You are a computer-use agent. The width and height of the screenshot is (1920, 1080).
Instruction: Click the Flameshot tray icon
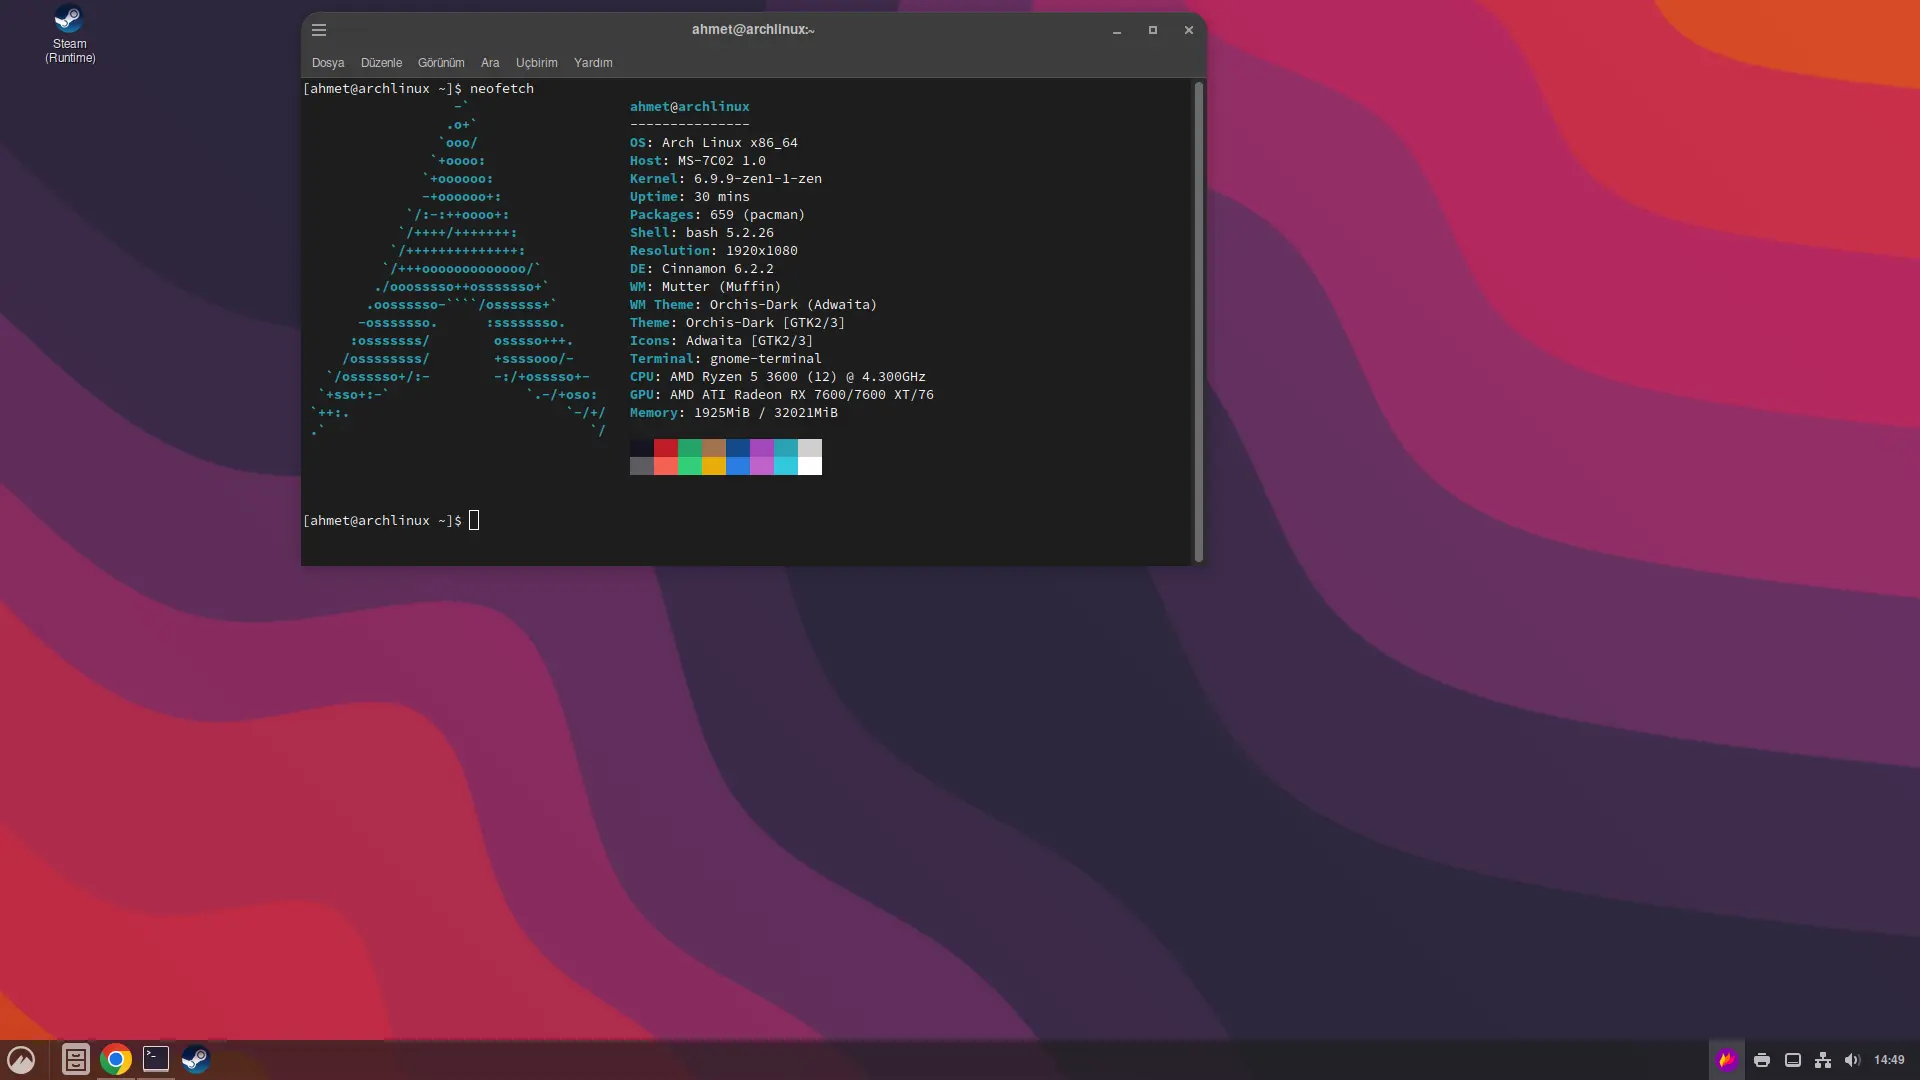point(1727,1060)
